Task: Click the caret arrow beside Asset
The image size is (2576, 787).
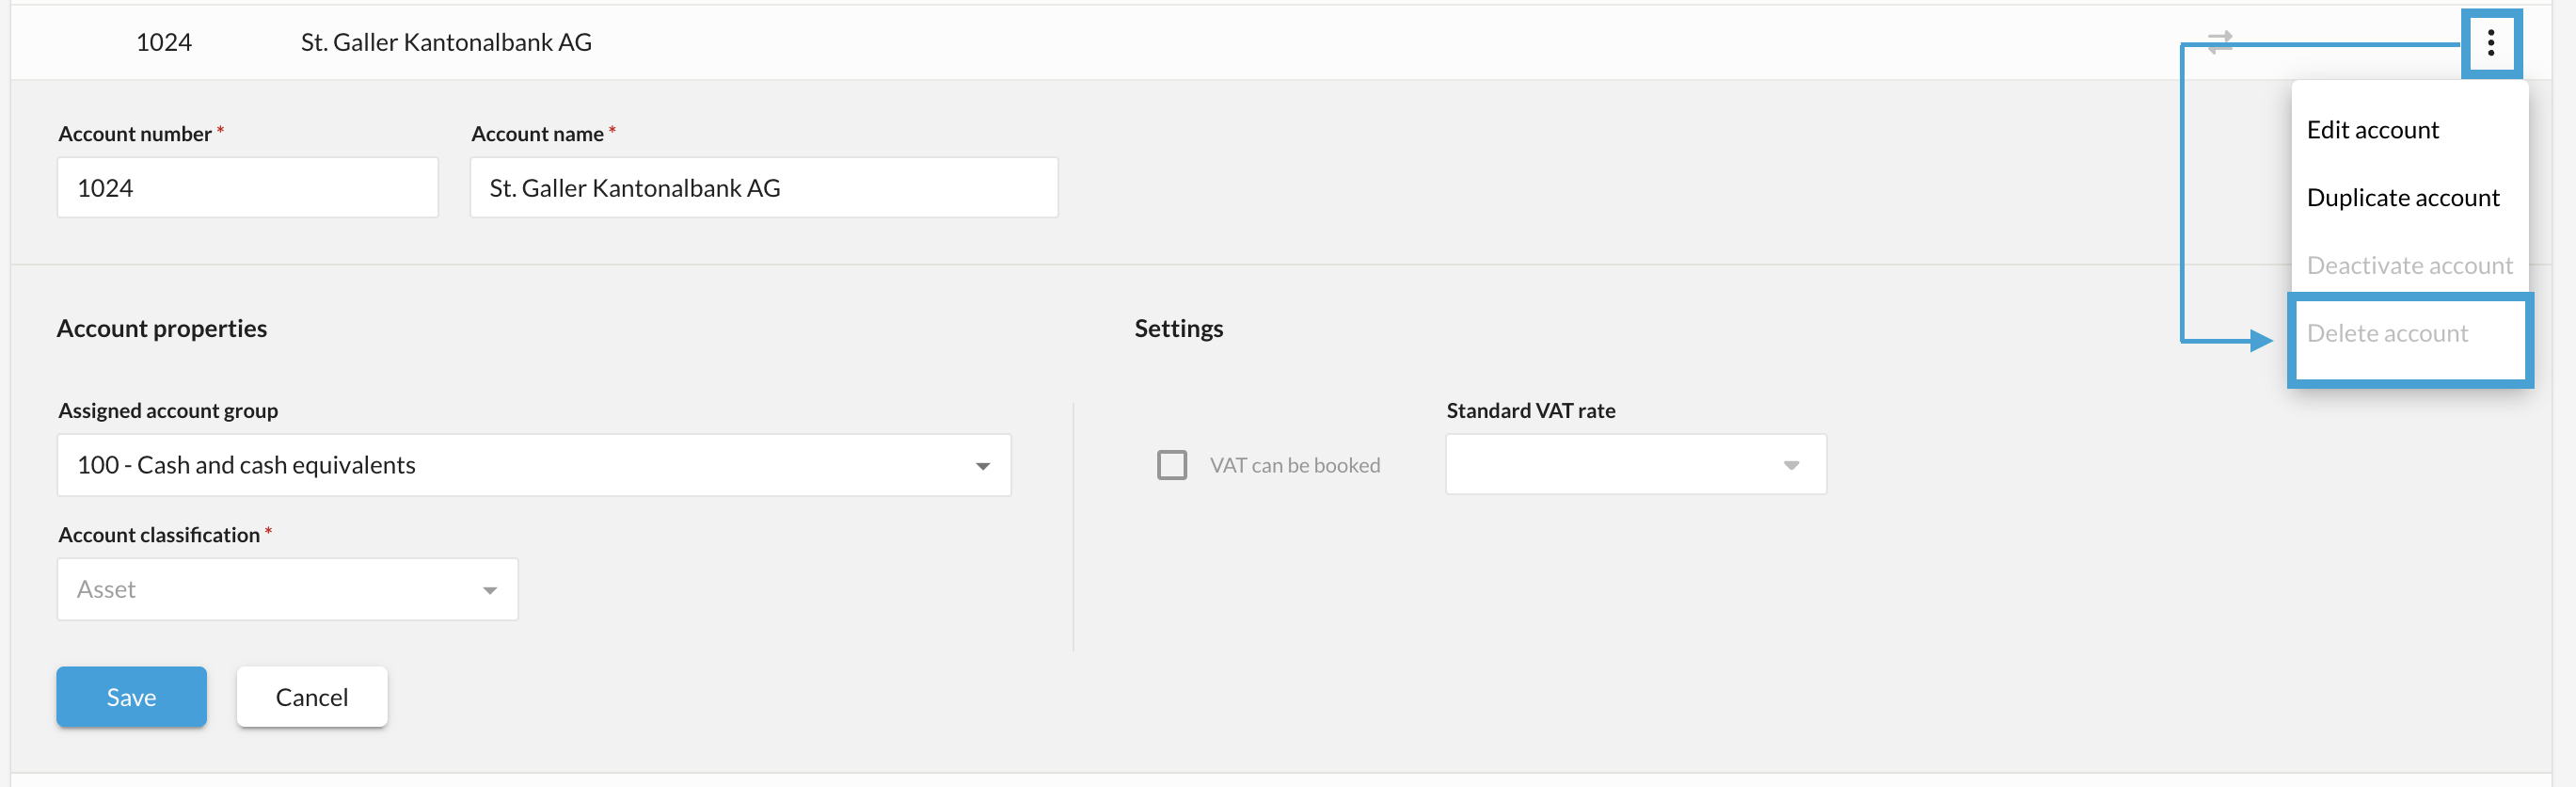Action: 490,590
